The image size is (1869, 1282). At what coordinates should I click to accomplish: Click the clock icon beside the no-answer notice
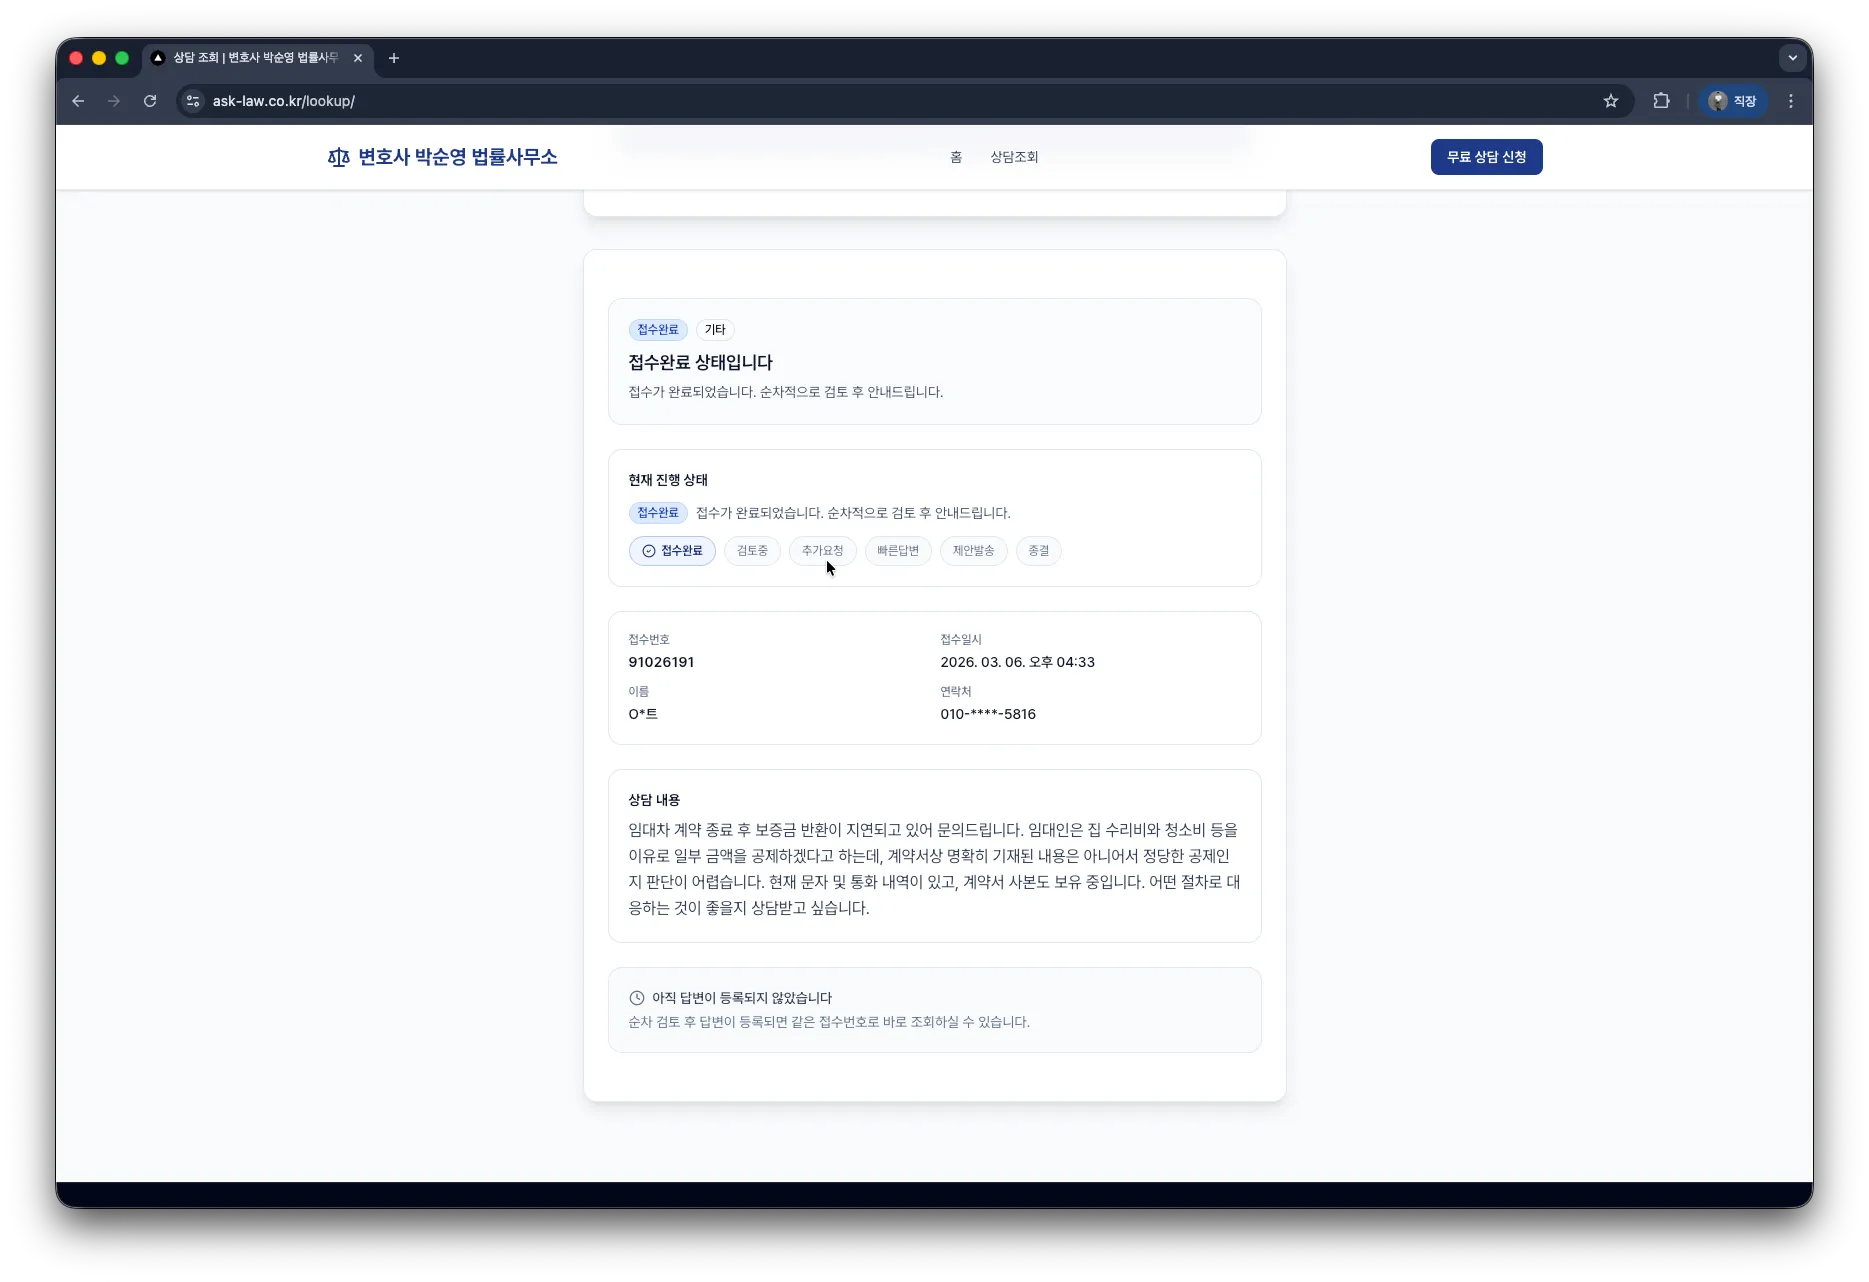635,997
